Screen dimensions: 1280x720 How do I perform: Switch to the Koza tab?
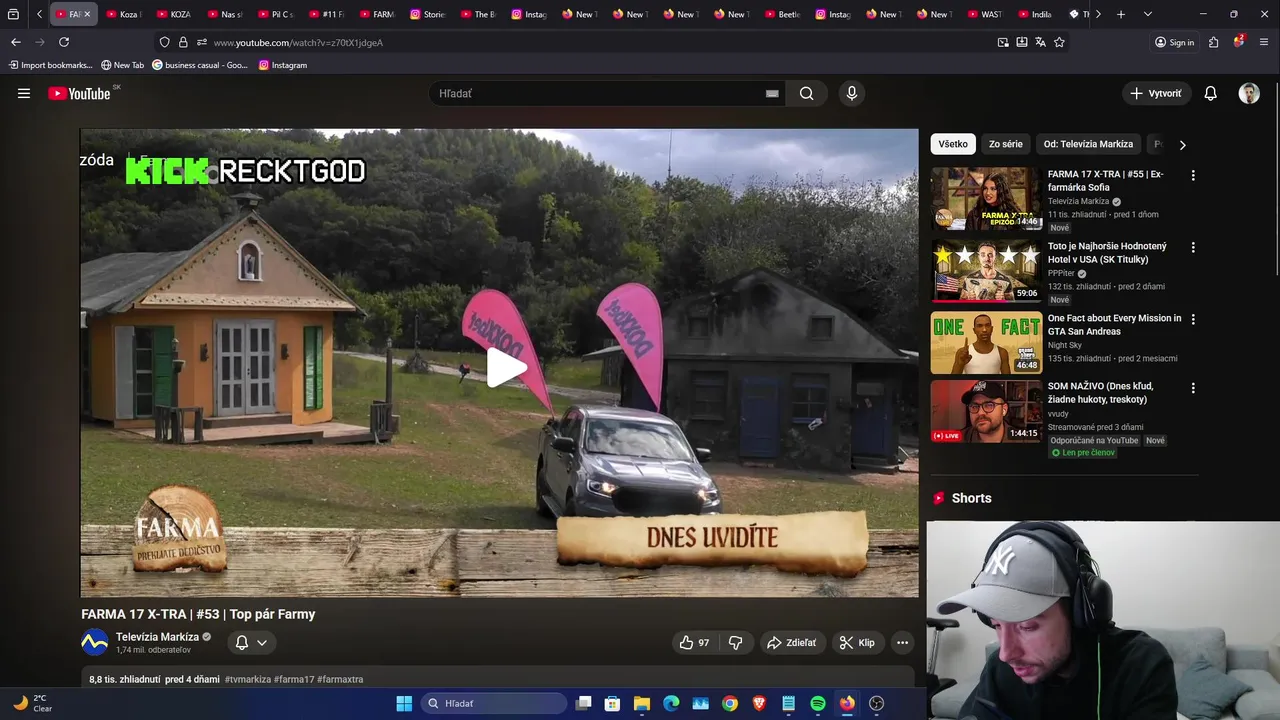[x=124, y=14]
